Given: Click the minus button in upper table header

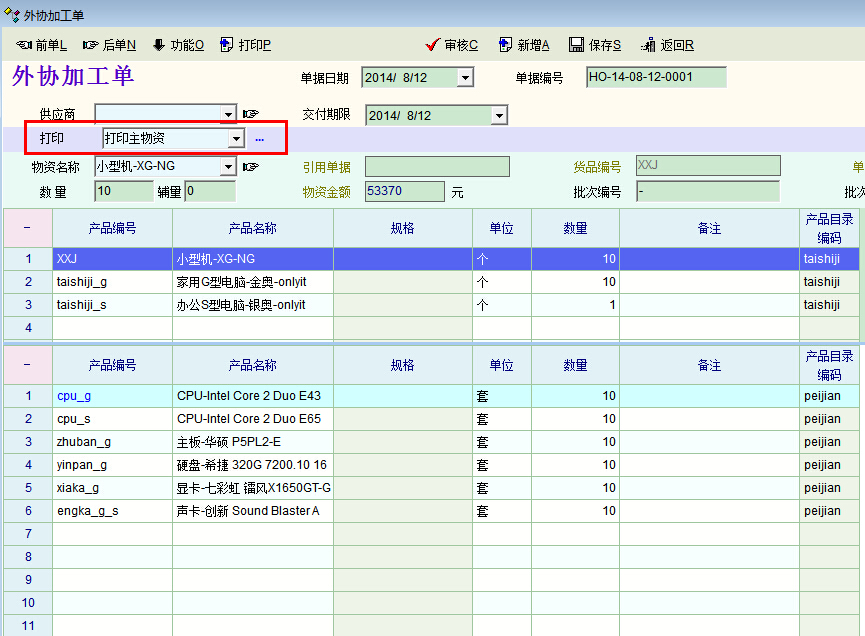Looking at the screenshot, I should pos(27,228).
